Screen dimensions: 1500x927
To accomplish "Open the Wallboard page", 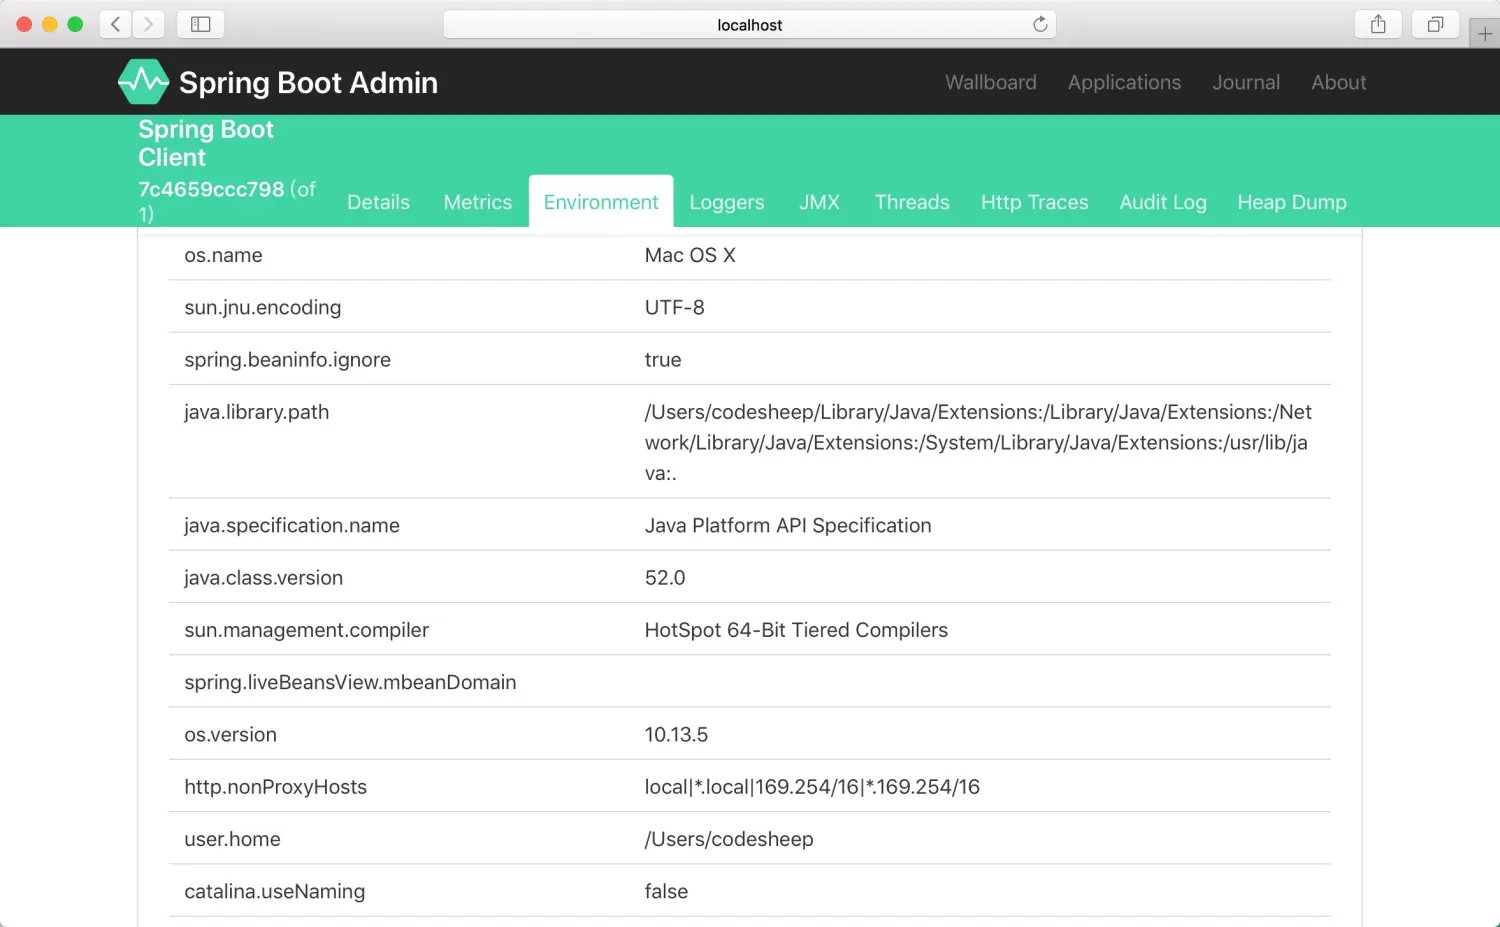I will [x=991, y=82].
